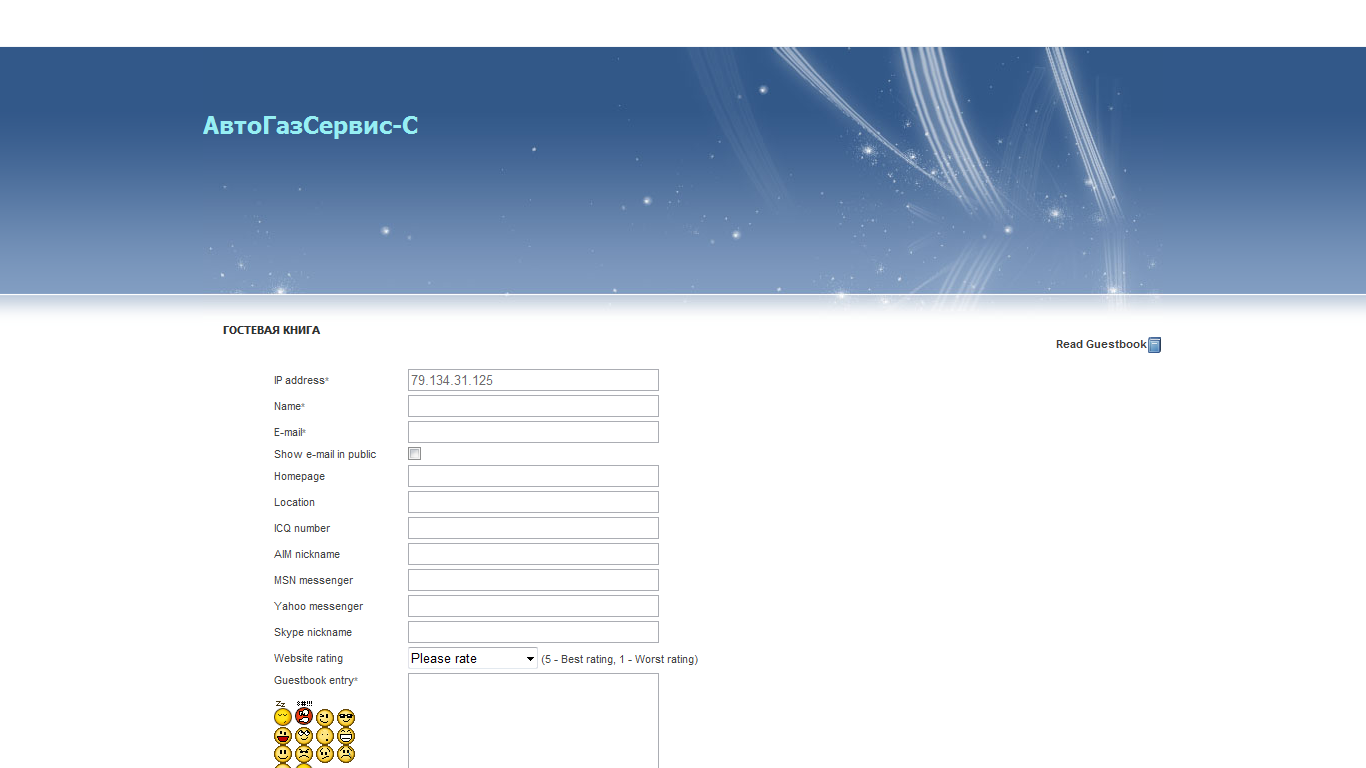Image resolution: width=1366 pixels, height=768 pixels.
Task: Click the 'Website rating' label
Action: point(308,658)
